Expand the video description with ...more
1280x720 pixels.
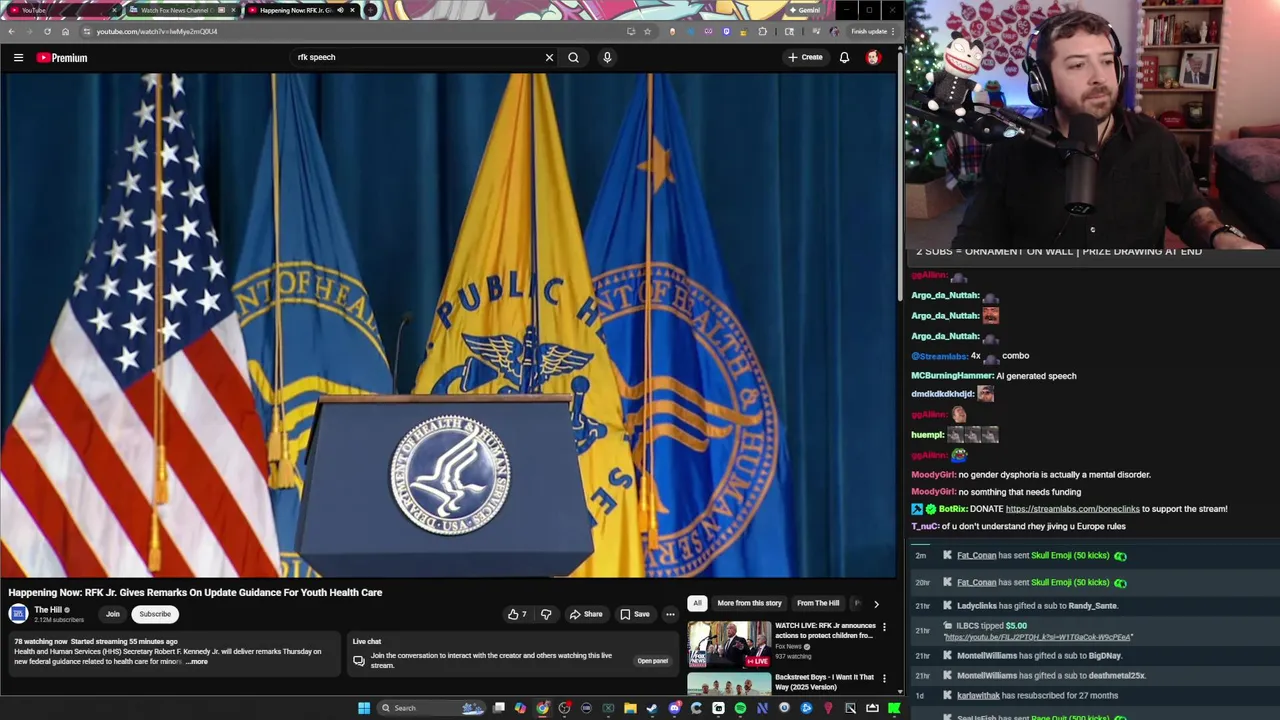(x=197, y=662)
